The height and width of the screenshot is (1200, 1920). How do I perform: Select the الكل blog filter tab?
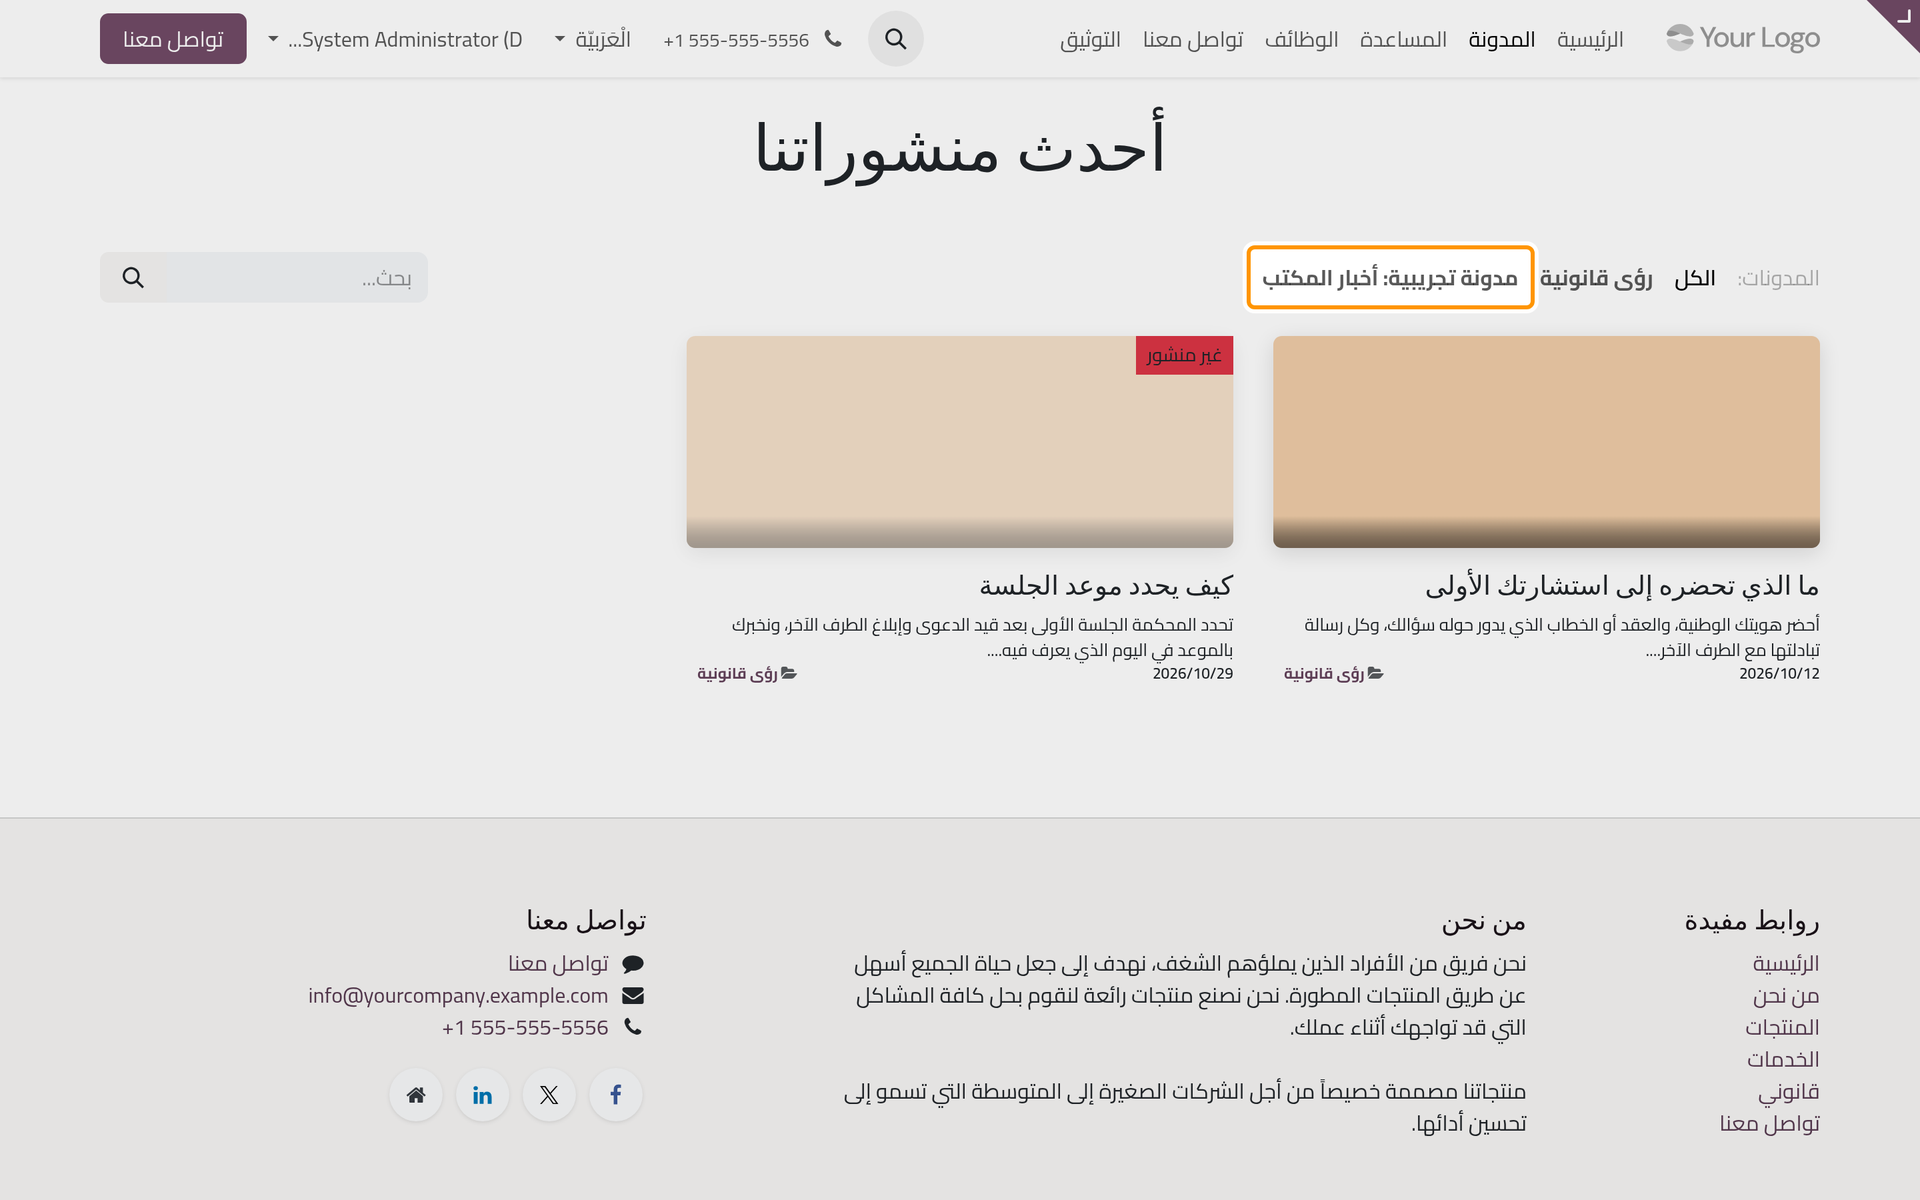pyautogui.click(x=1695, y=278)
